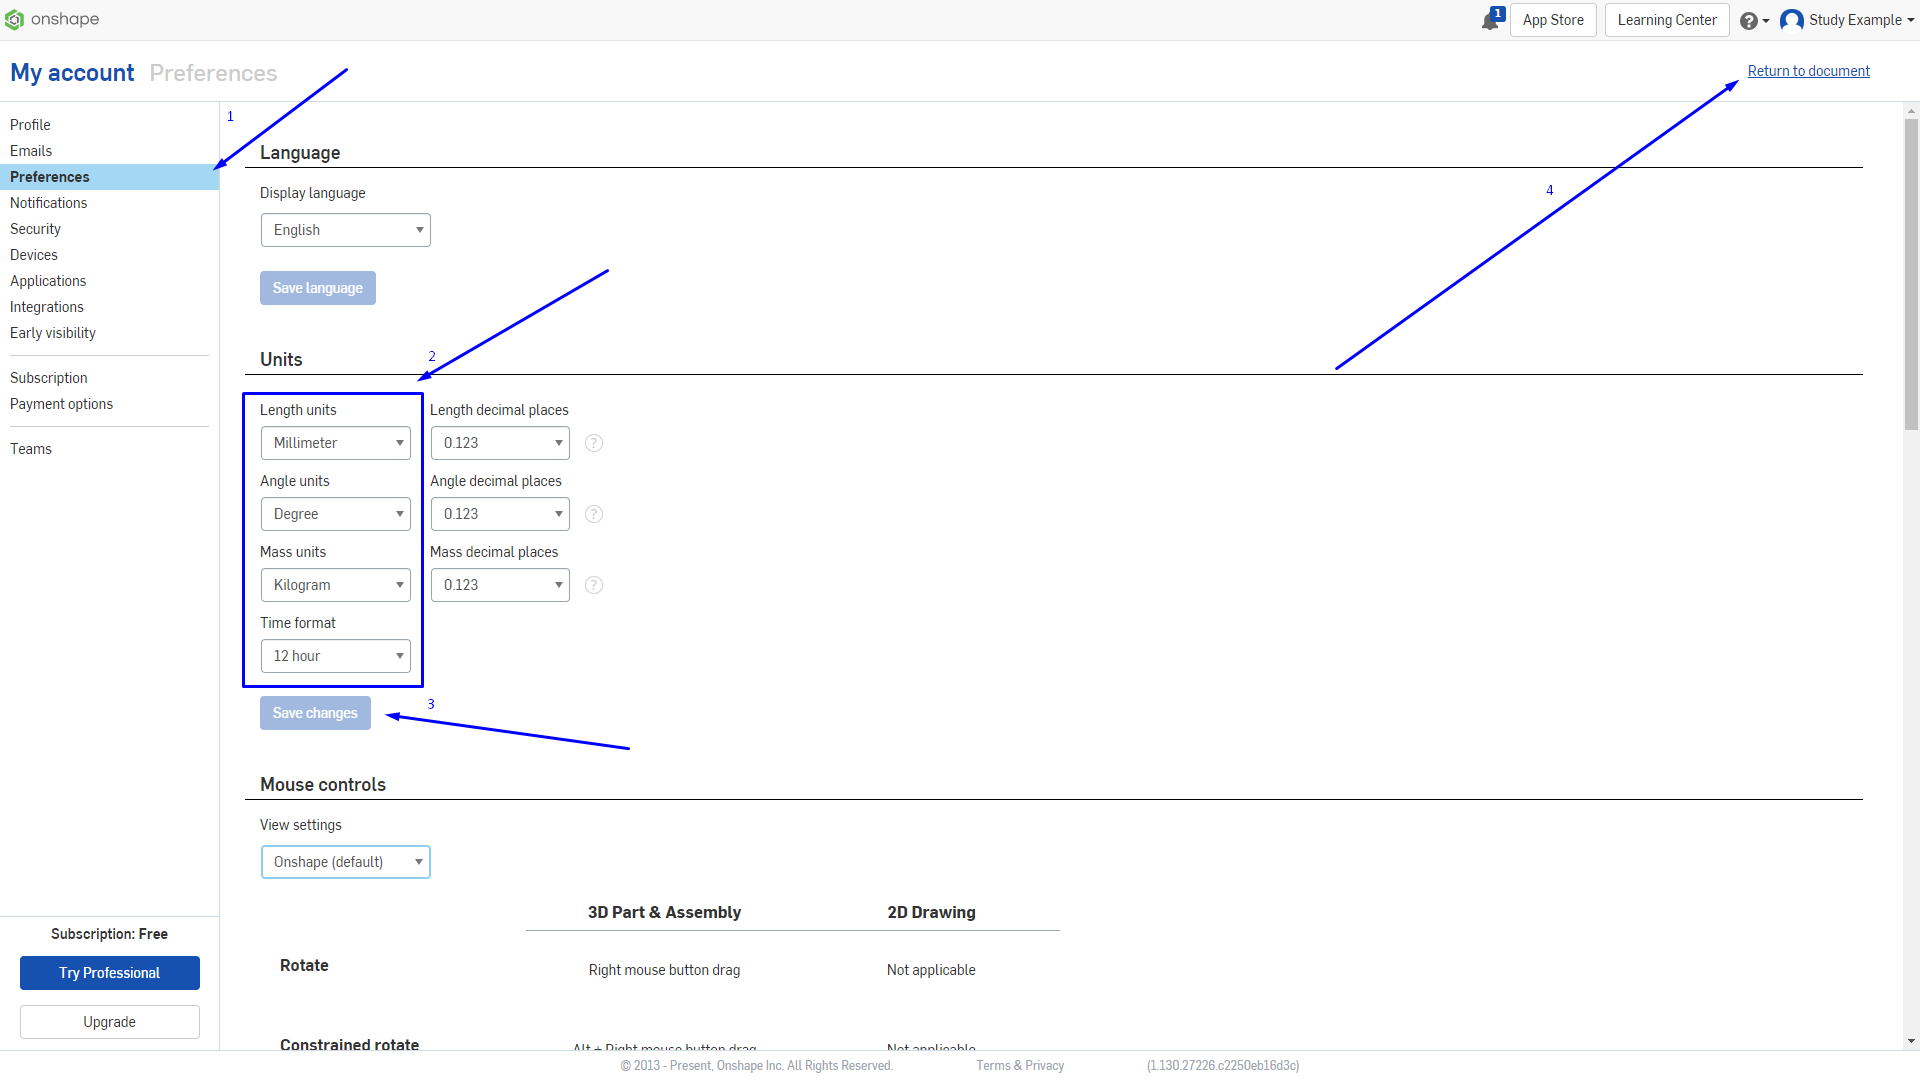Click the user avatar icon

1792,20
